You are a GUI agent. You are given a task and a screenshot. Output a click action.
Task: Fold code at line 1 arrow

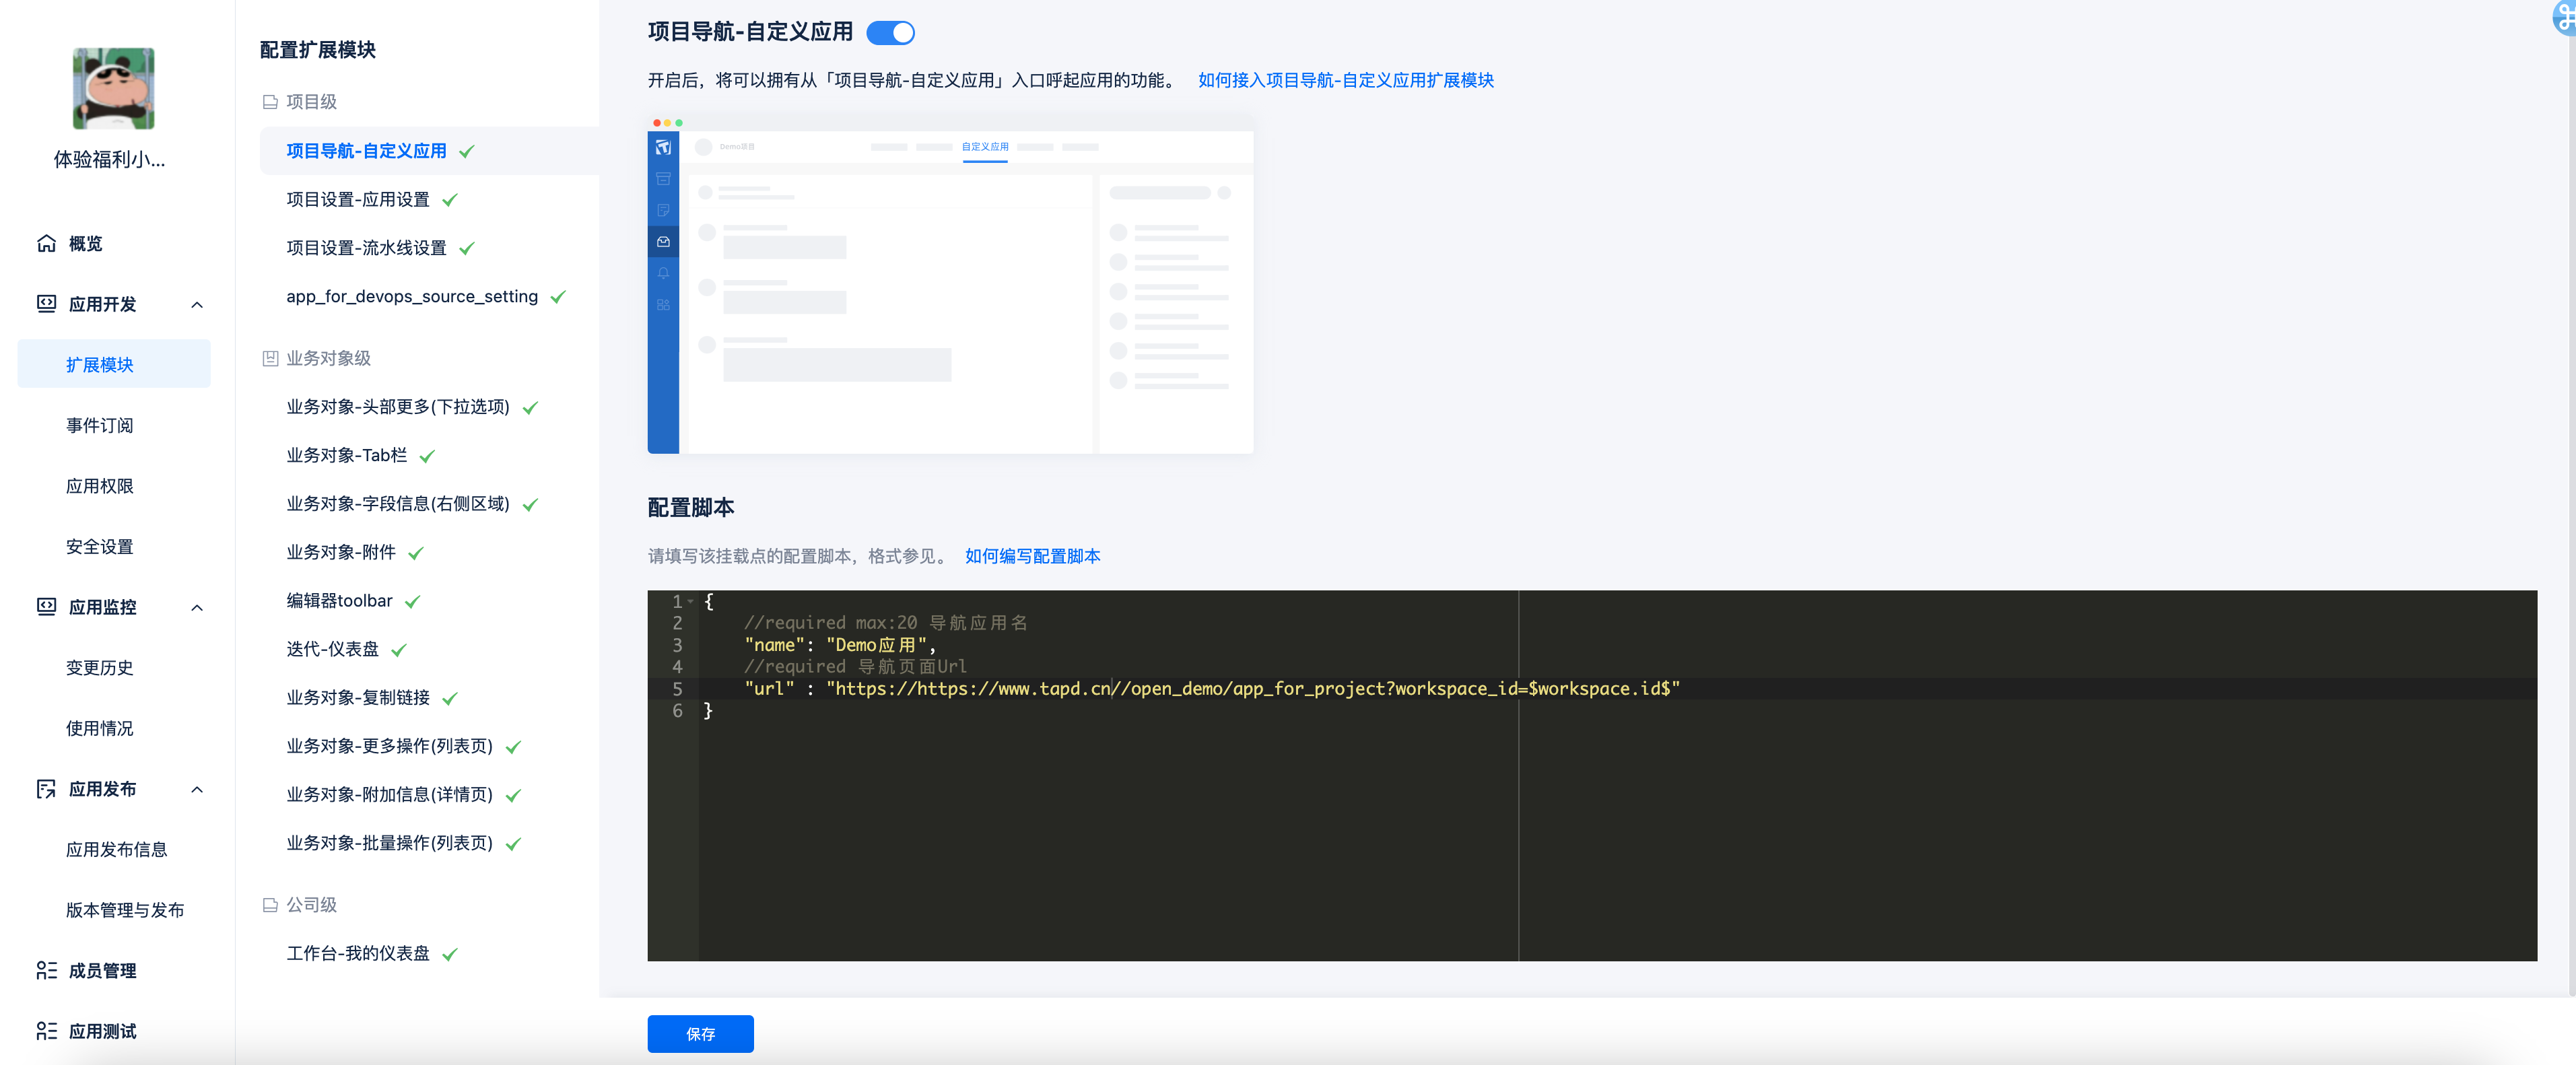tap(691, 601)
